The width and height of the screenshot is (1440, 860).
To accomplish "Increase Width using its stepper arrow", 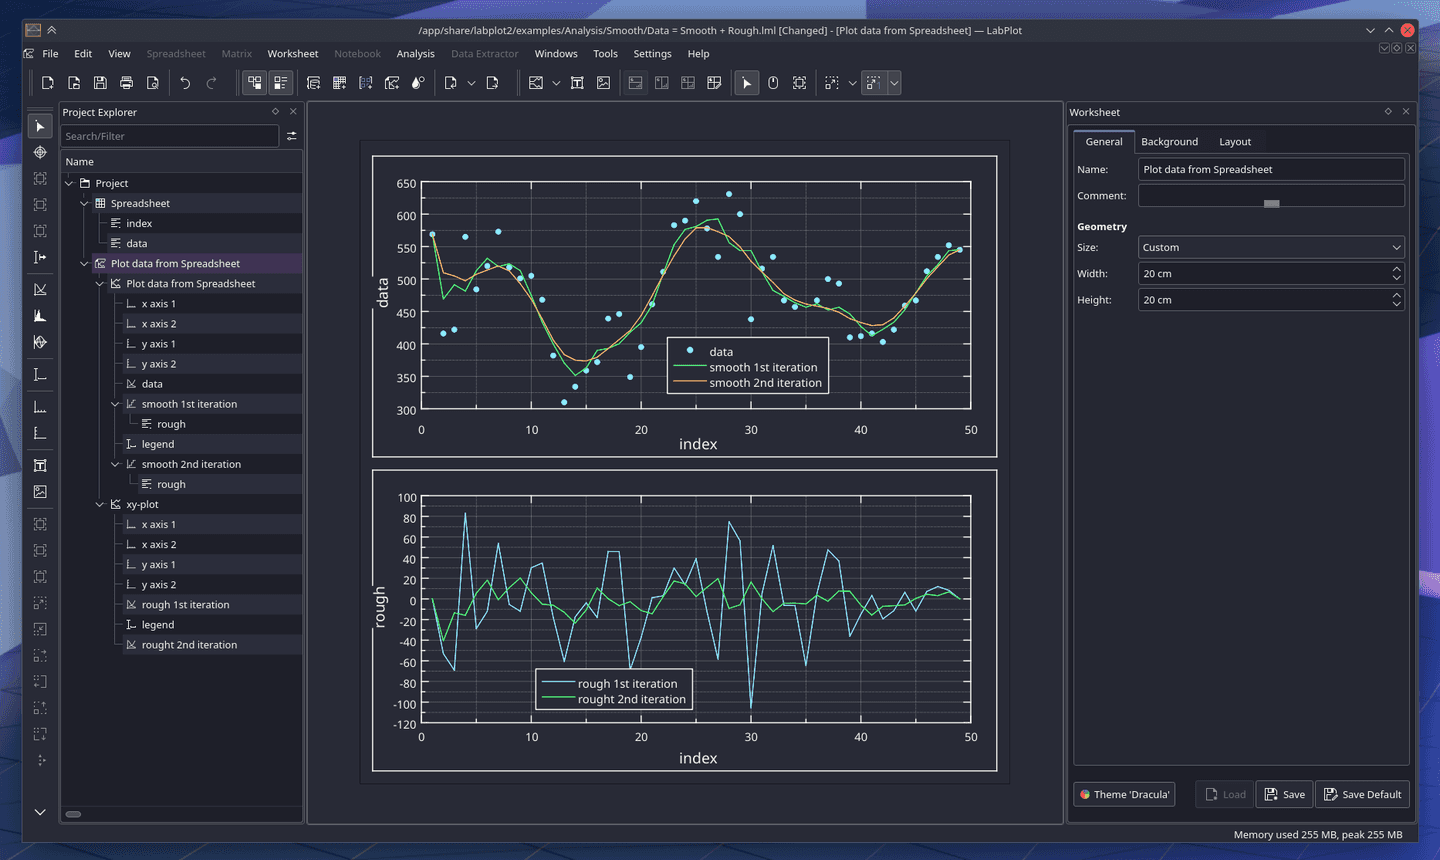I will [x=1396, y=268].
